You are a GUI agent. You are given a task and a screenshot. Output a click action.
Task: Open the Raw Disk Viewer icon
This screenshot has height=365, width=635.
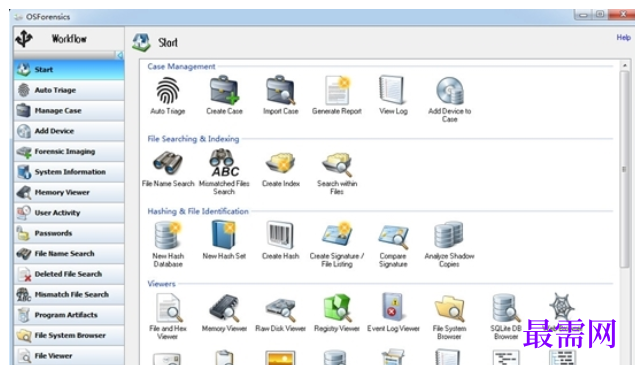(x=280, y=309)
